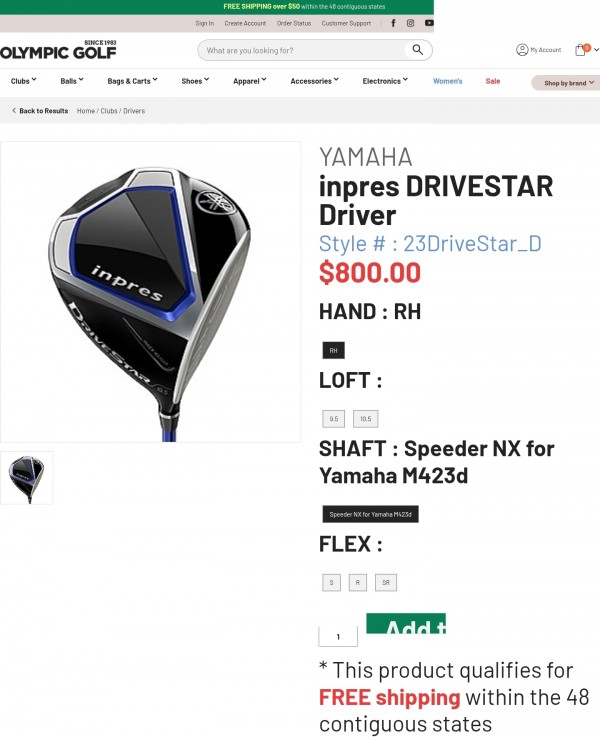The width and height of the screenshot is (600, 737).
Task: Open the My Account user icon
Action: (522, 50)
